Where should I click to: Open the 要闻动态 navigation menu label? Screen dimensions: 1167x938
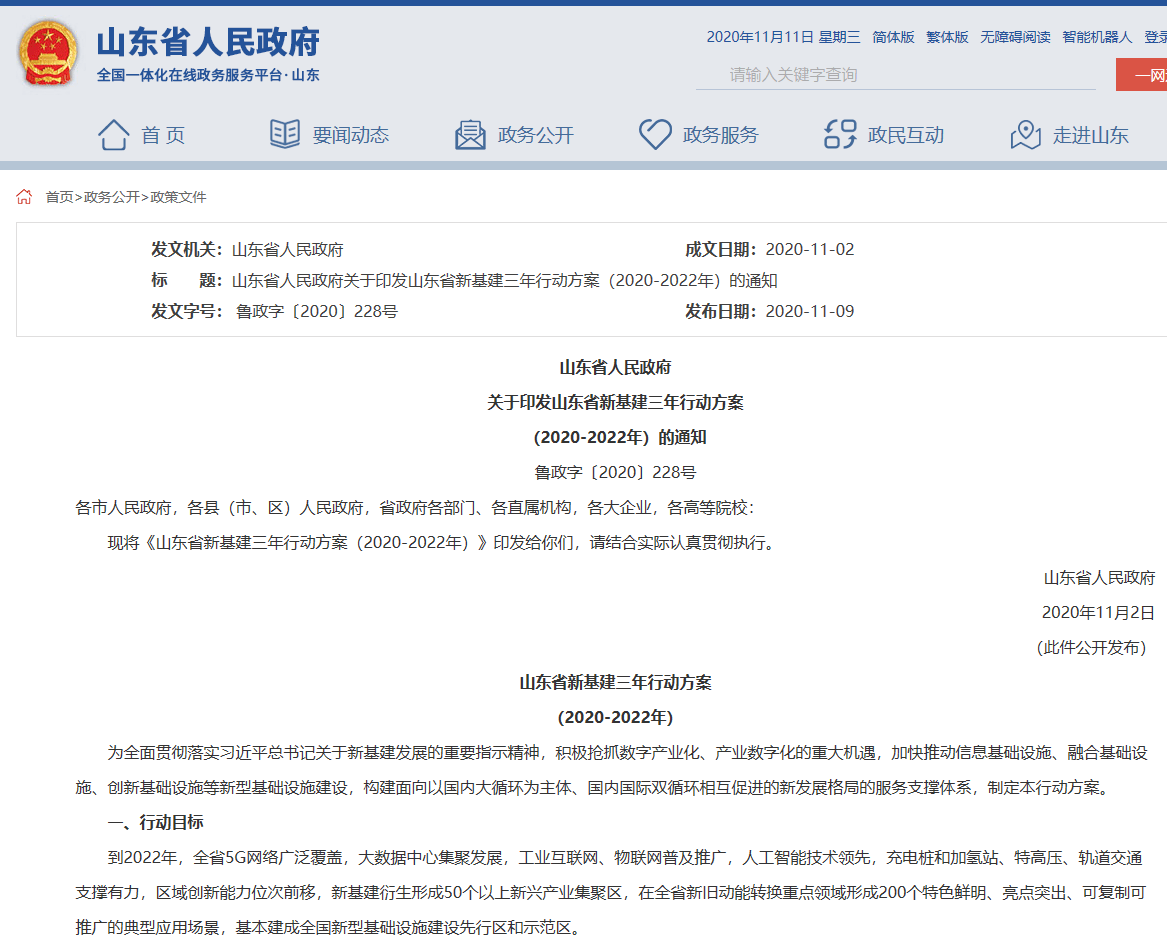[350, 135]
